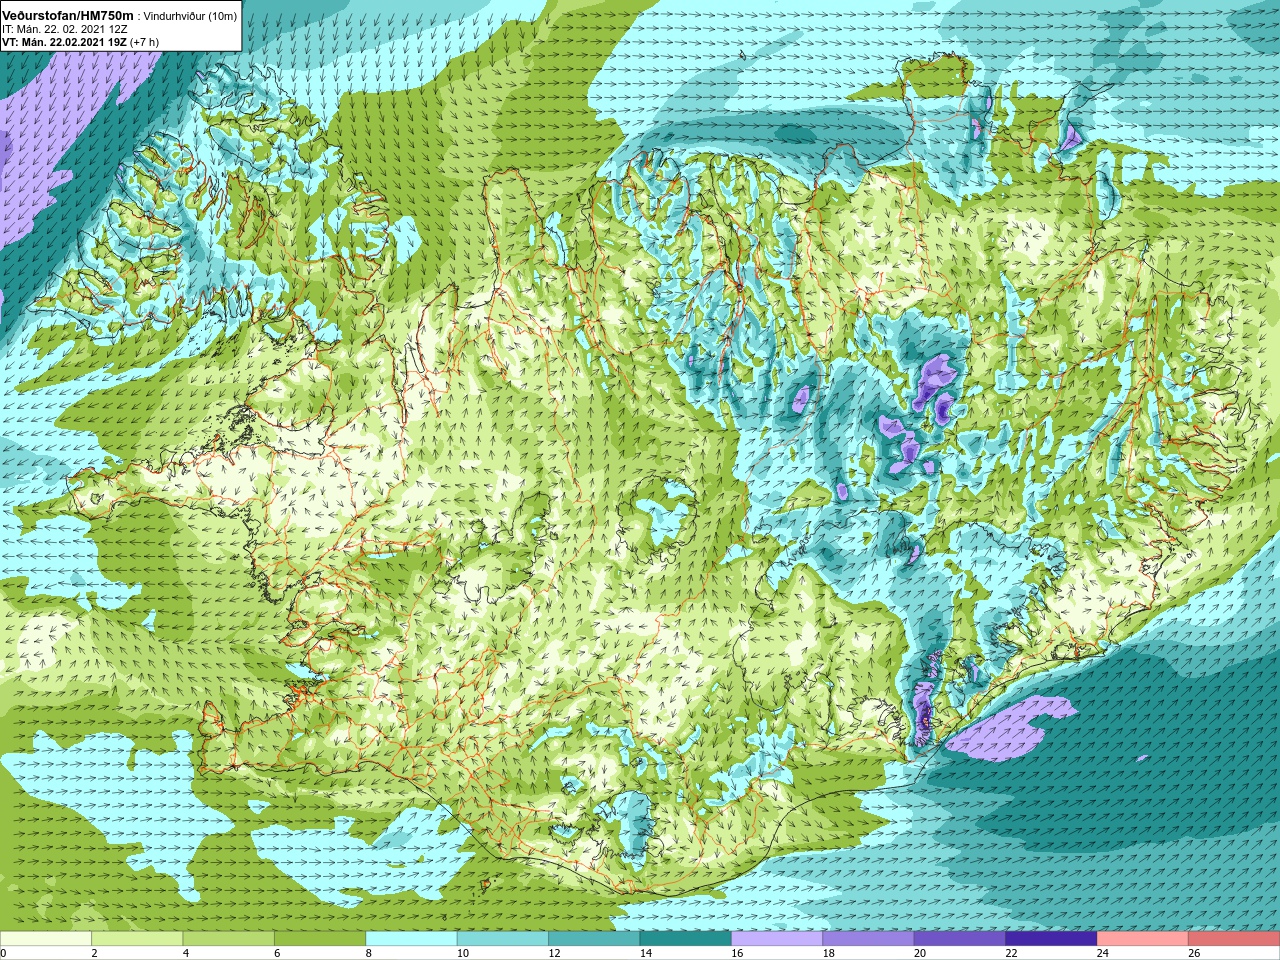This screenshot has height=960, width=1280.
Task: Click the legend label "26"
Action: pyautogui.click(x=1194, y=954)
